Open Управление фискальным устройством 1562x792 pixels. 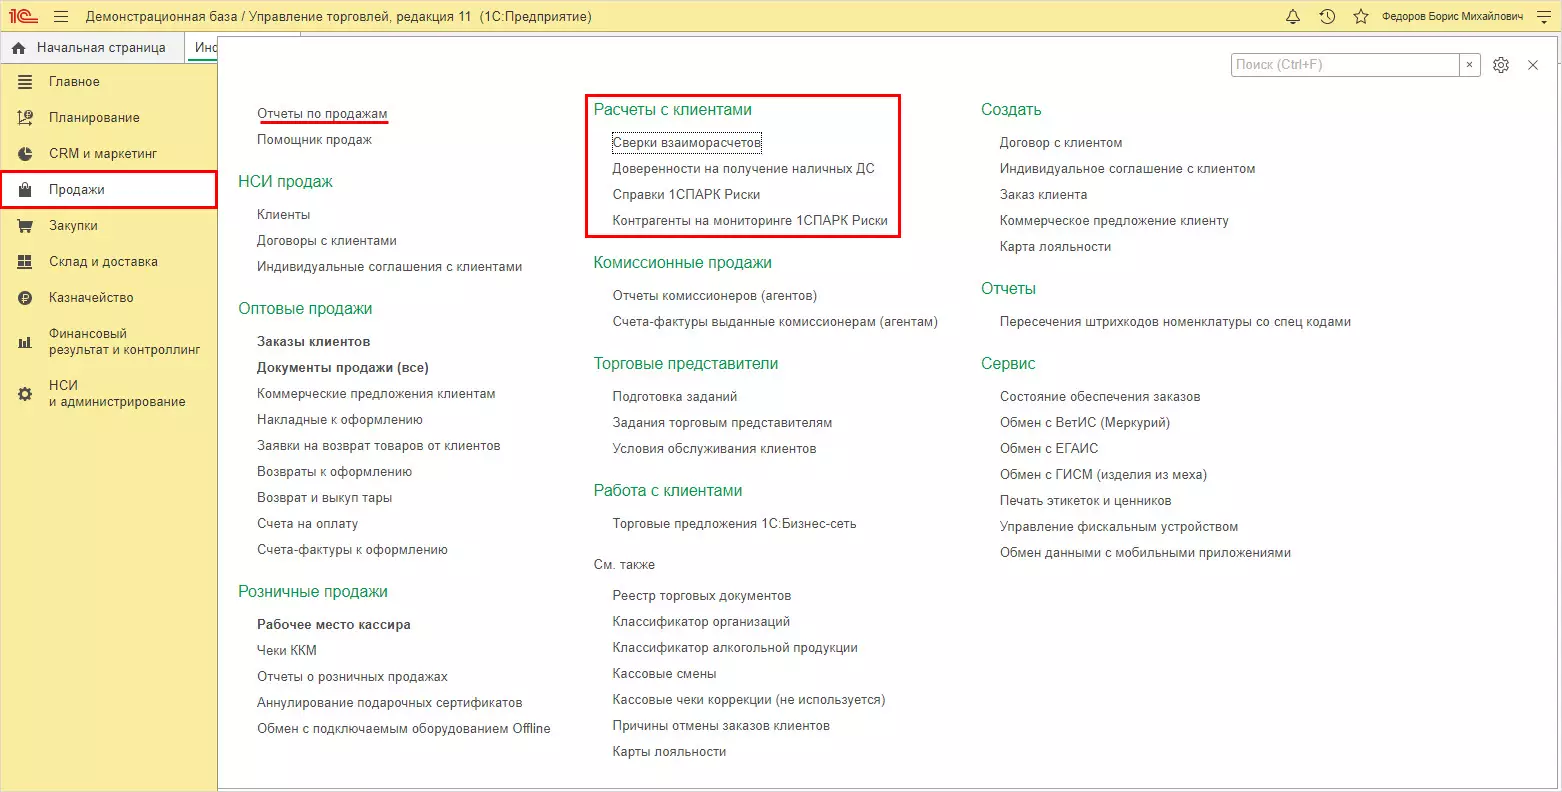click(1119, 527)
